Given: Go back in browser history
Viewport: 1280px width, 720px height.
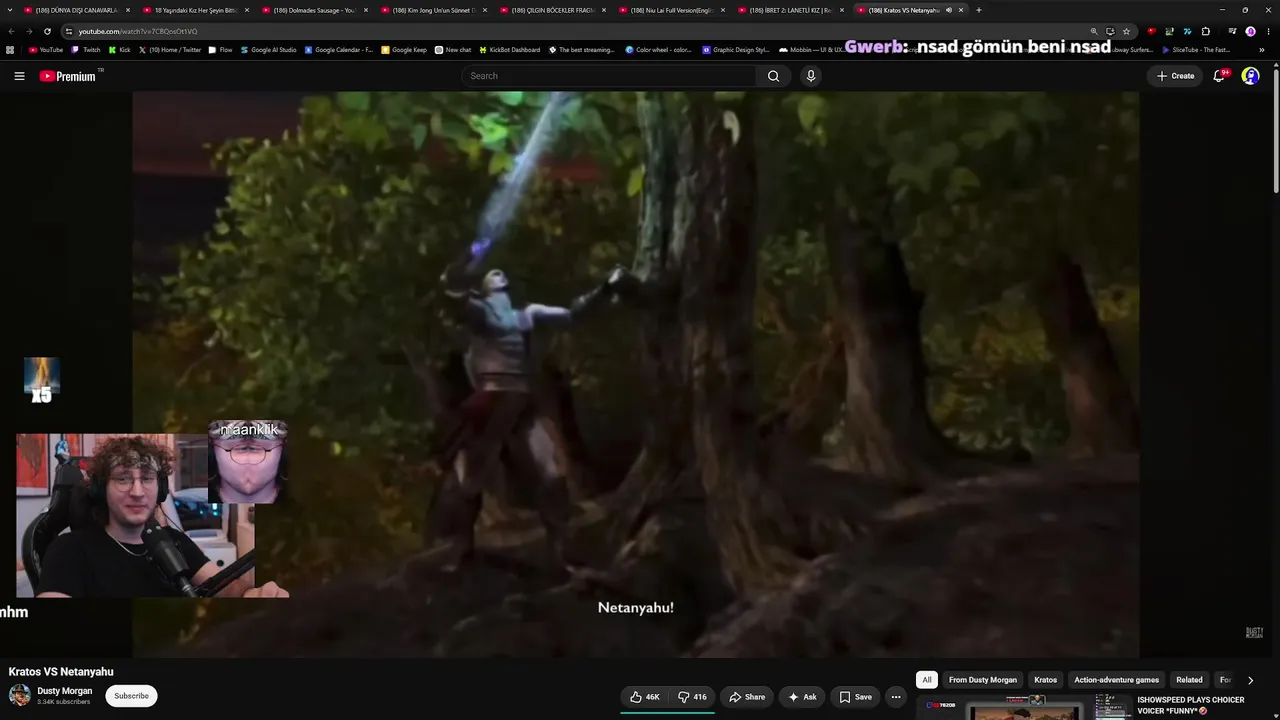Looking at the screenshot, I should click(x=11, y=31).
